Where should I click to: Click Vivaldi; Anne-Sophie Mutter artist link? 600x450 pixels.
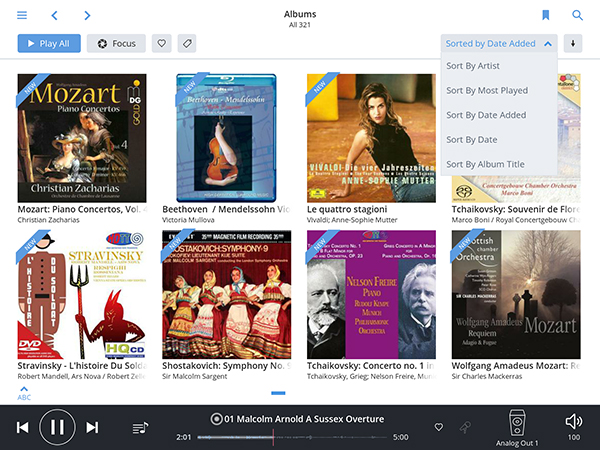(352, 220)
